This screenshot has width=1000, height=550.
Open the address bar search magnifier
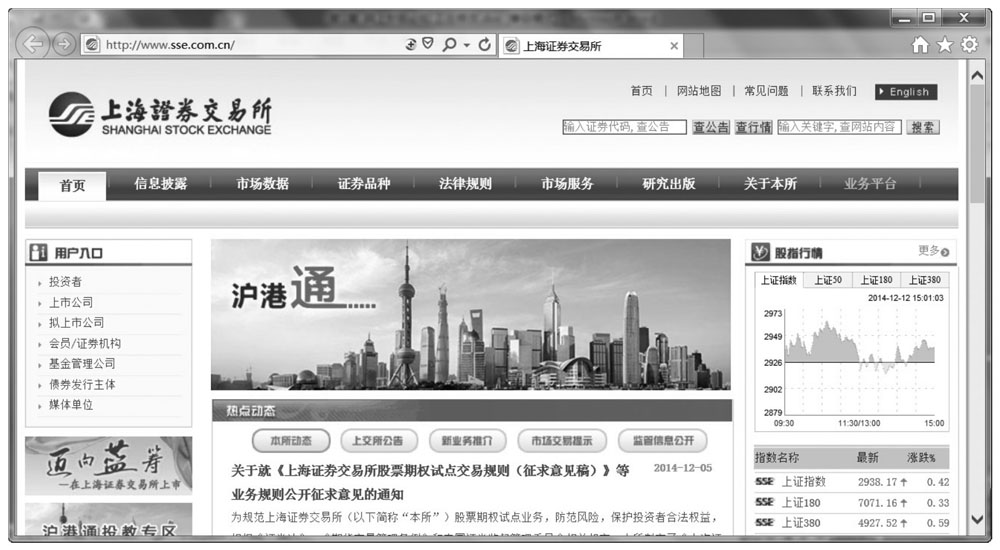[449, 45]
